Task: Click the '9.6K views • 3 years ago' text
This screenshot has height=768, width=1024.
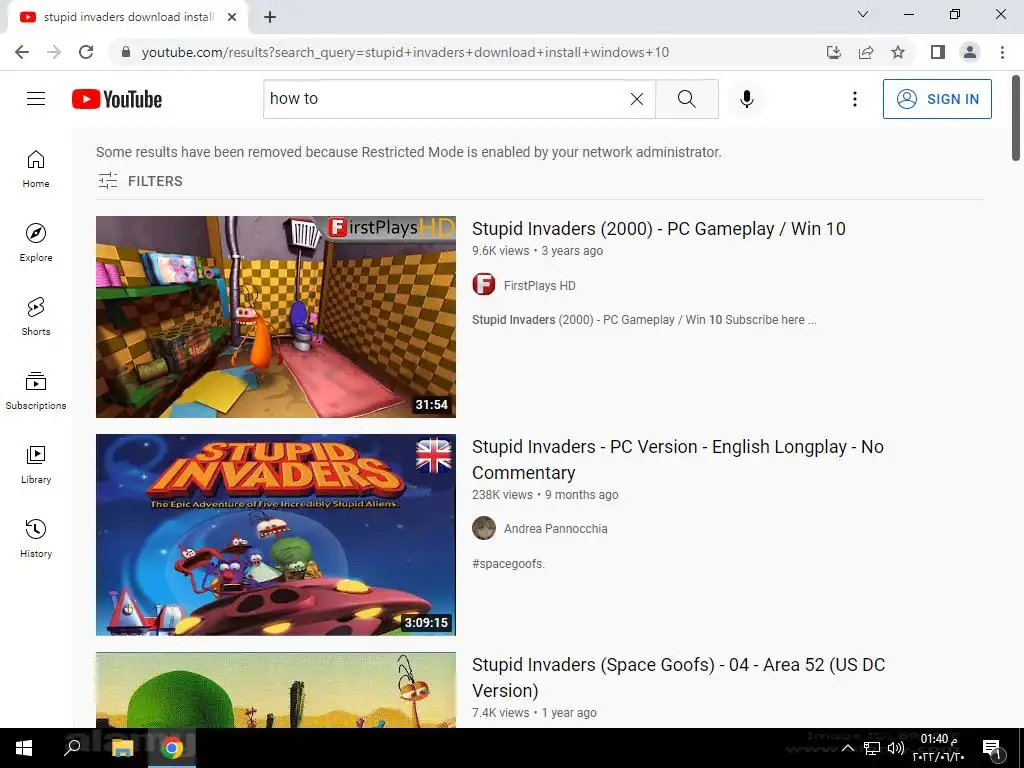Action: click(x=537, y=251)
